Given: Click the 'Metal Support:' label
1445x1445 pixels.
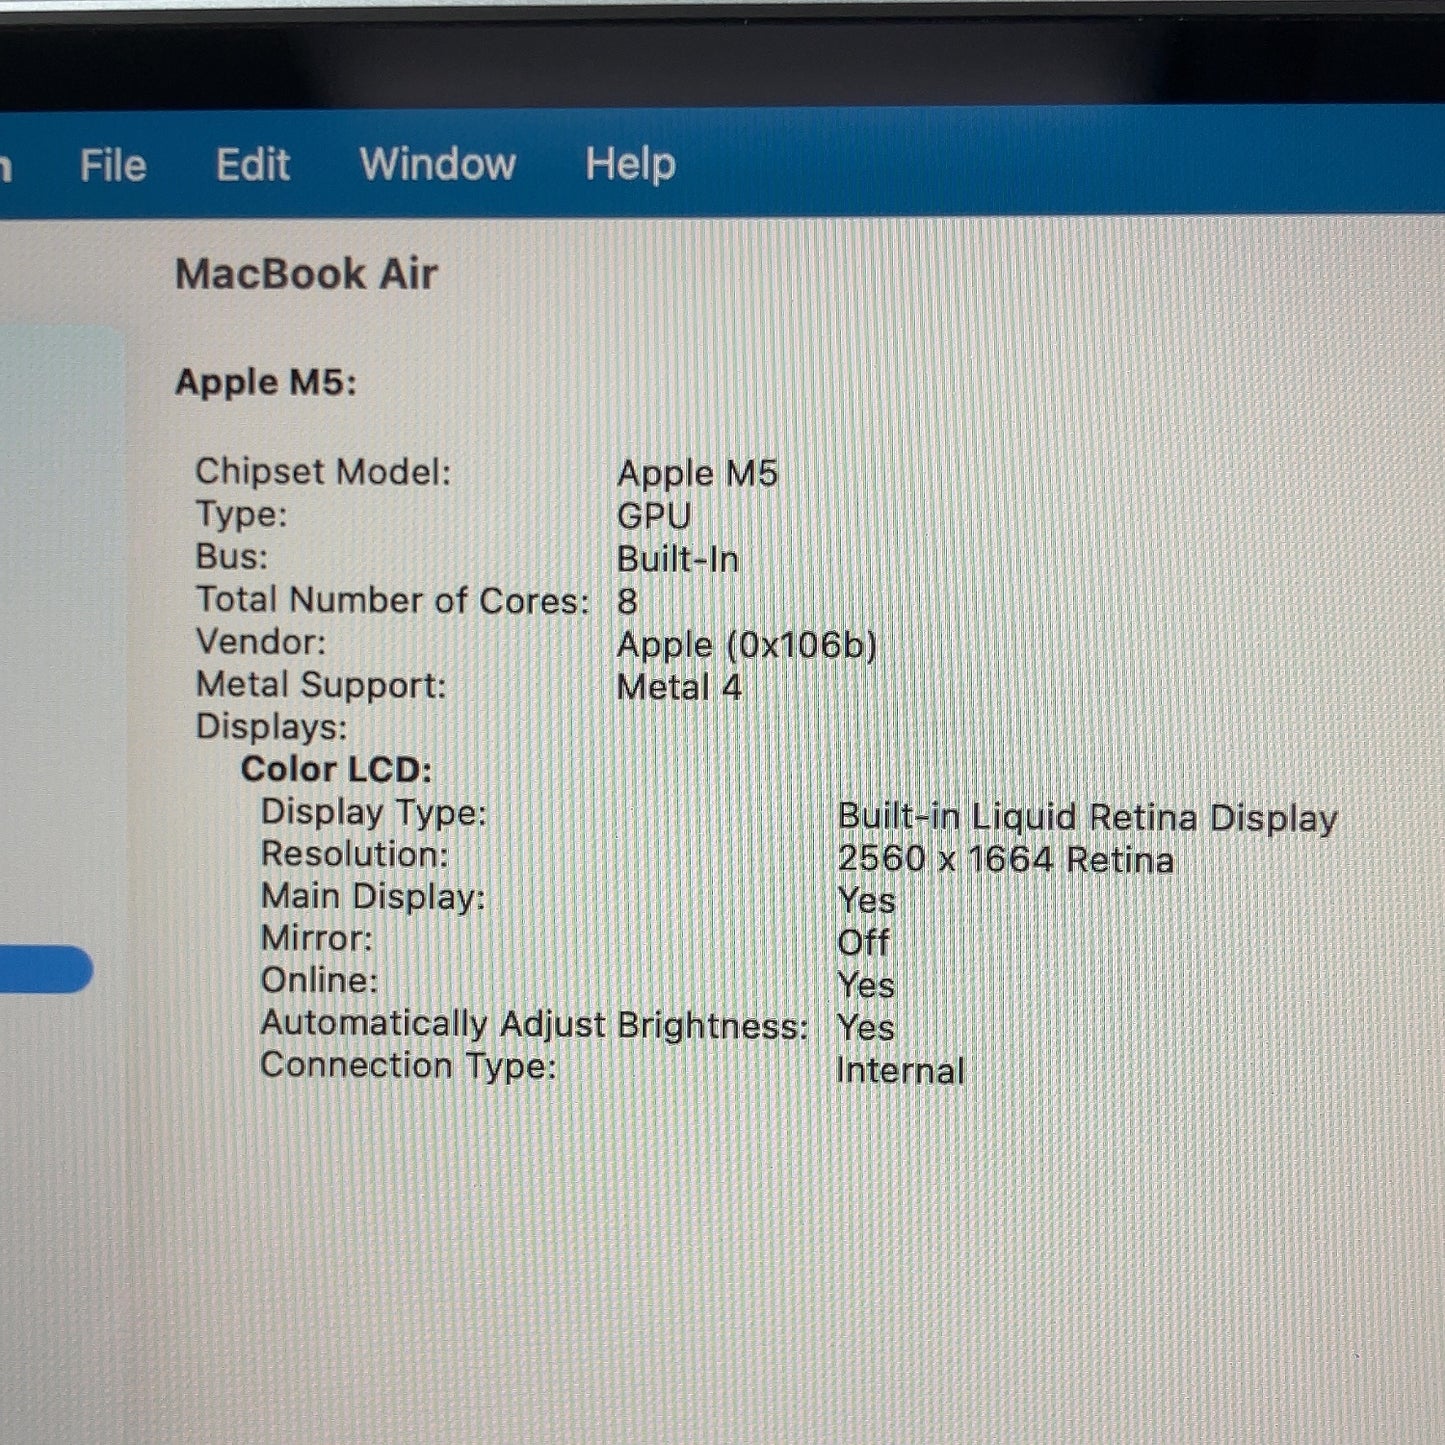Looking at the screenshot, I should (321, 685).
